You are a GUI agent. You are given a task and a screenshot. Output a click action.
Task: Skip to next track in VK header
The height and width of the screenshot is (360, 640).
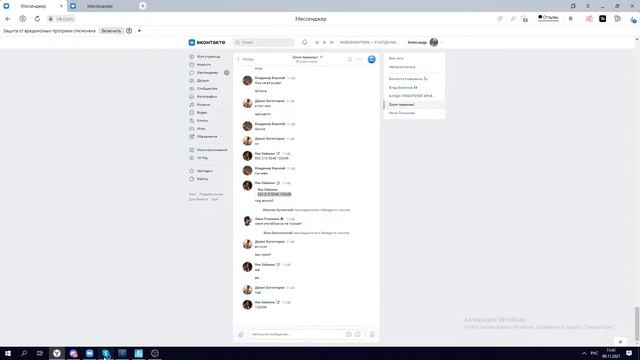point(332,42)
